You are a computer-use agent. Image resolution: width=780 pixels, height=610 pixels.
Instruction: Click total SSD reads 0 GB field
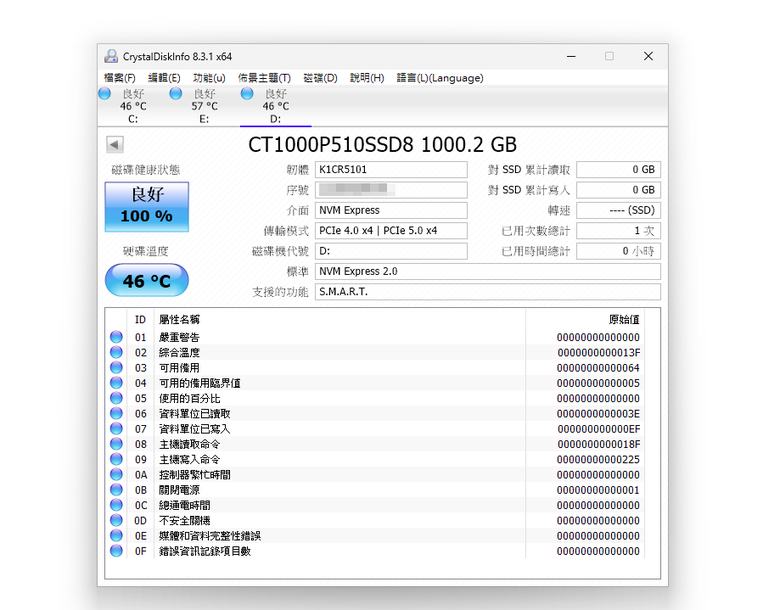pos(618,170)
